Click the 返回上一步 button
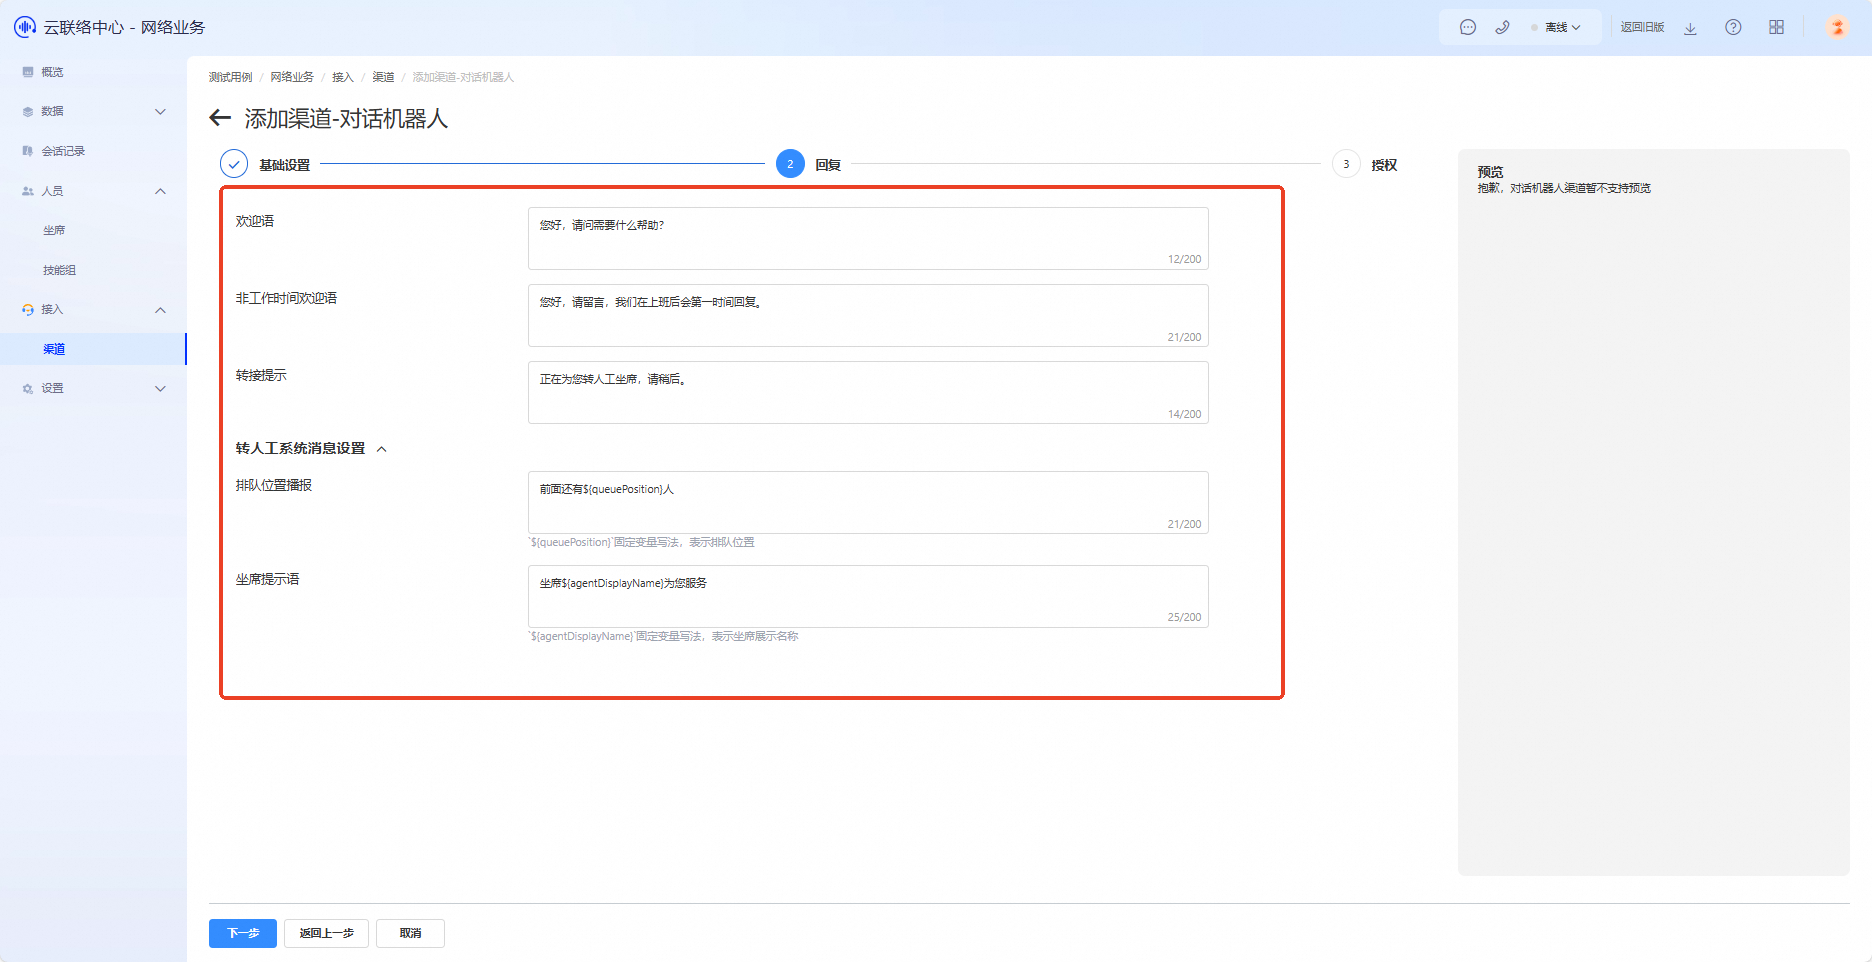The image size is (1872, 962). [x=326, y=933]
